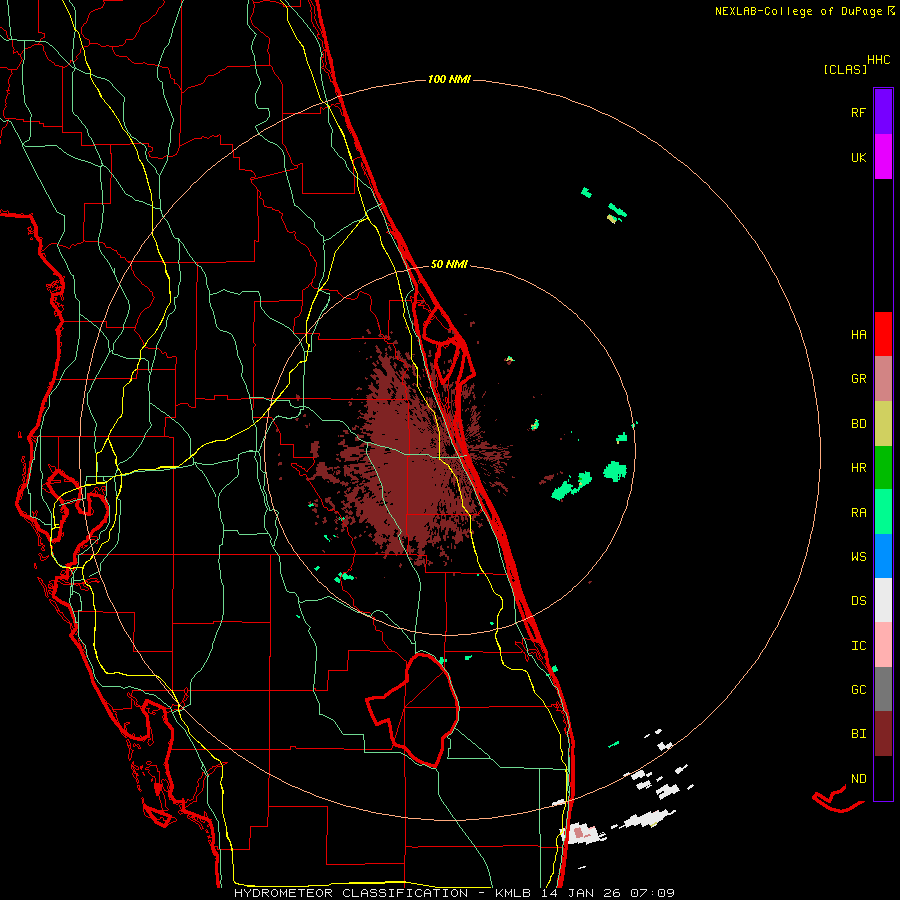Select the WS legend label
Screen dimensions: 900x900
point(858,557)
